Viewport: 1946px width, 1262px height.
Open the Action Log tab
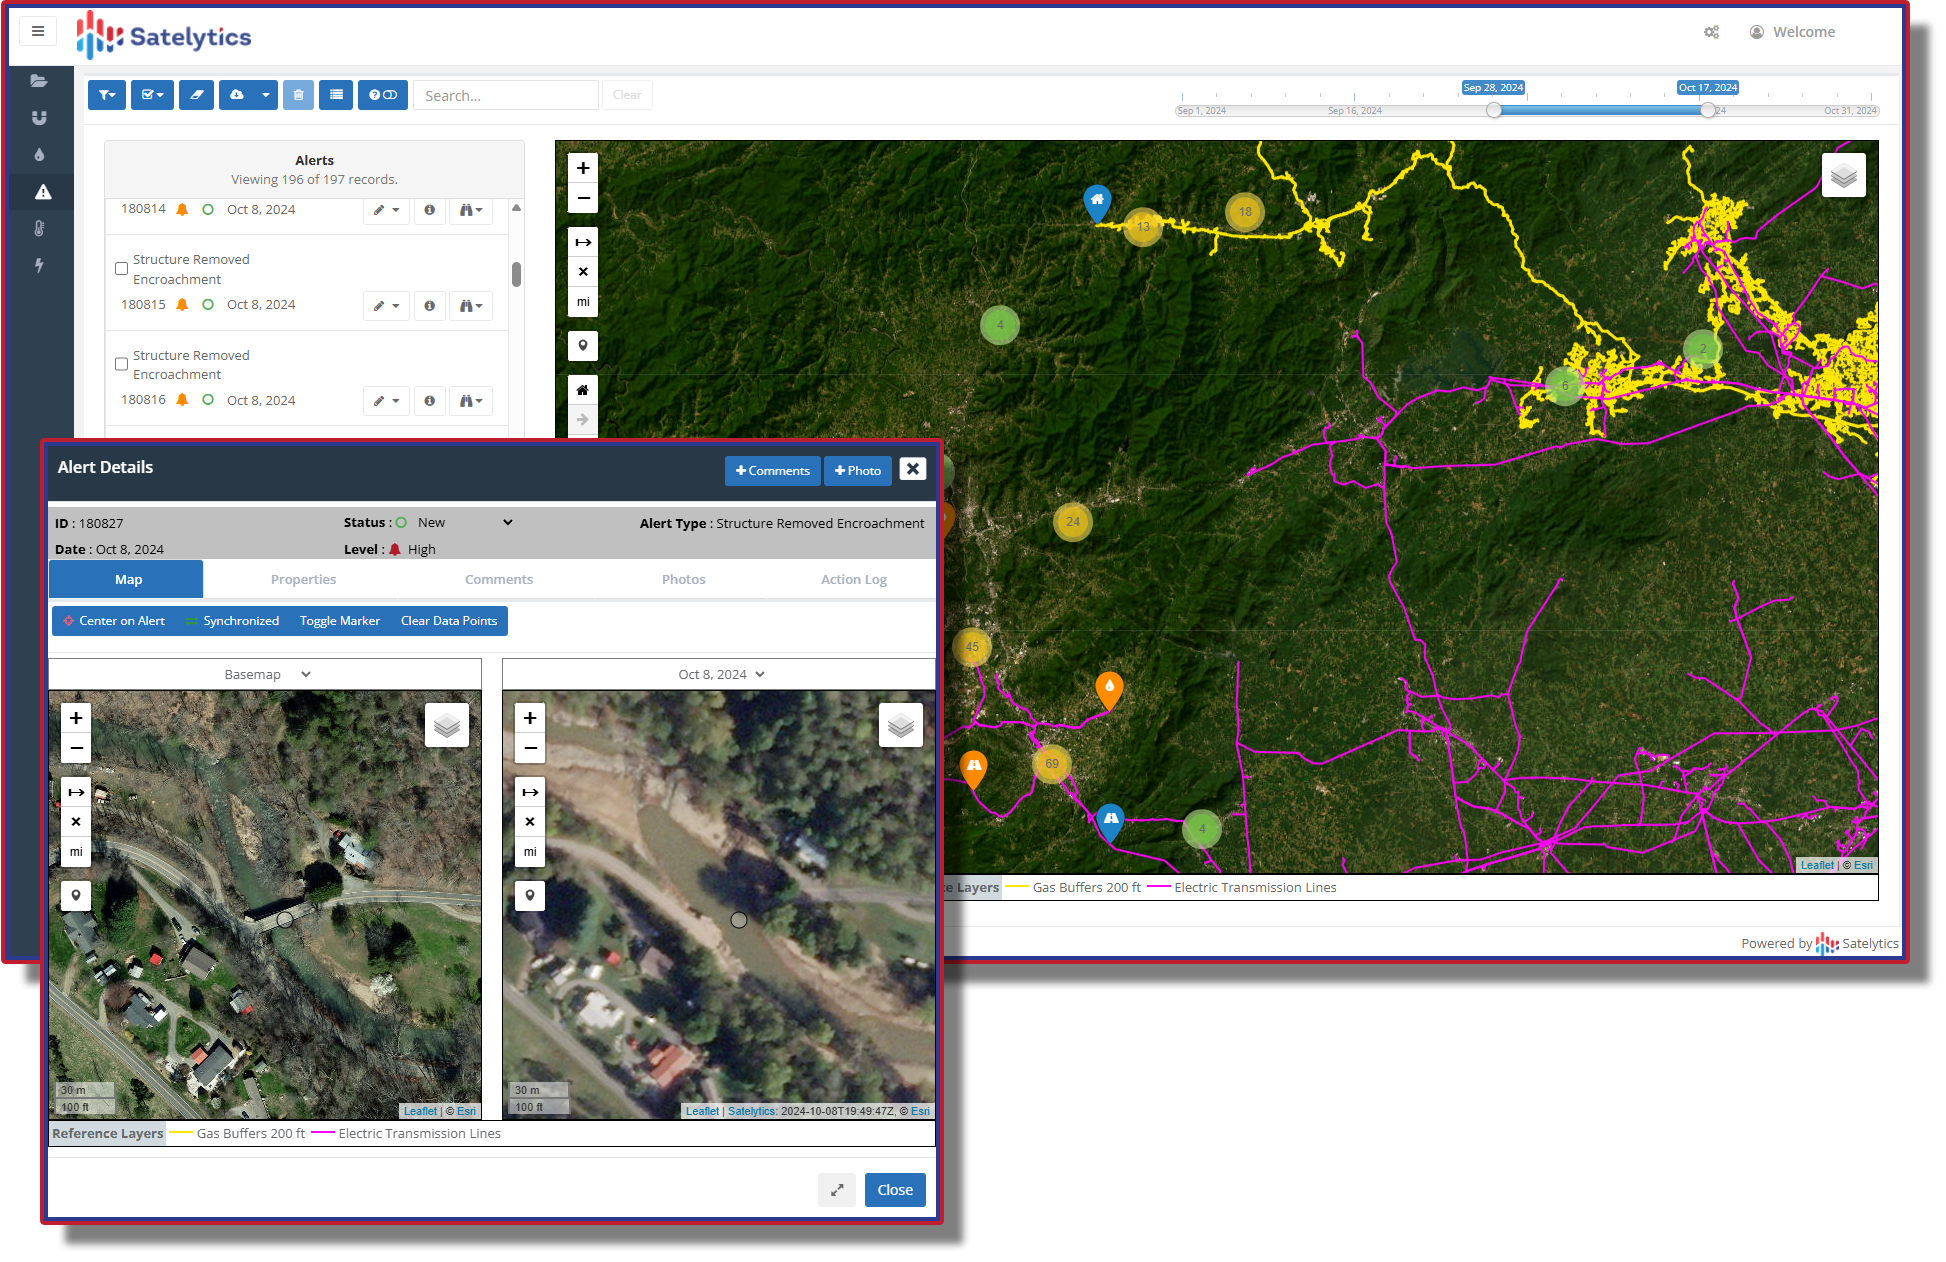pyautogui.click(x=853, y=580)
